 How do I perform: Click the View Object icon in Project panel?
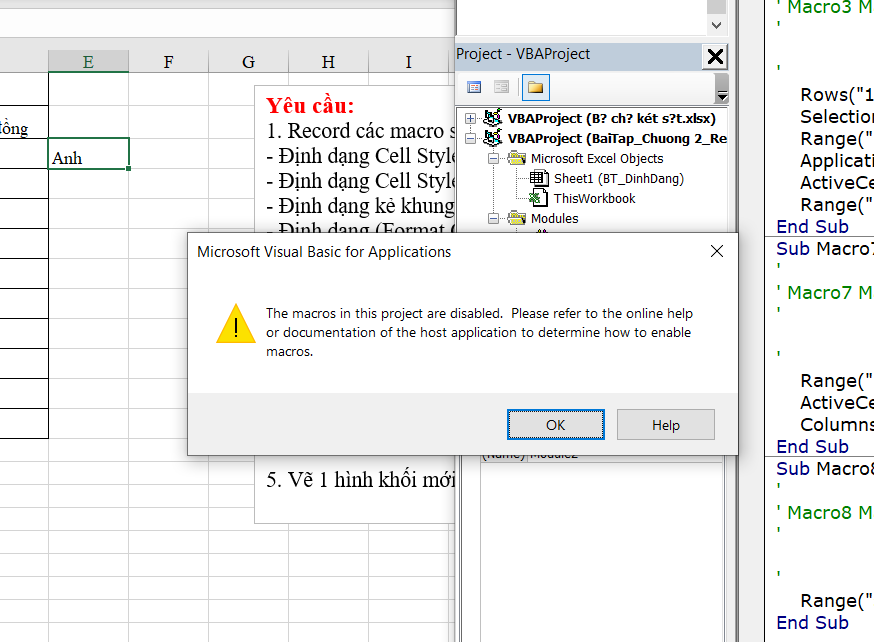(502, 87)
